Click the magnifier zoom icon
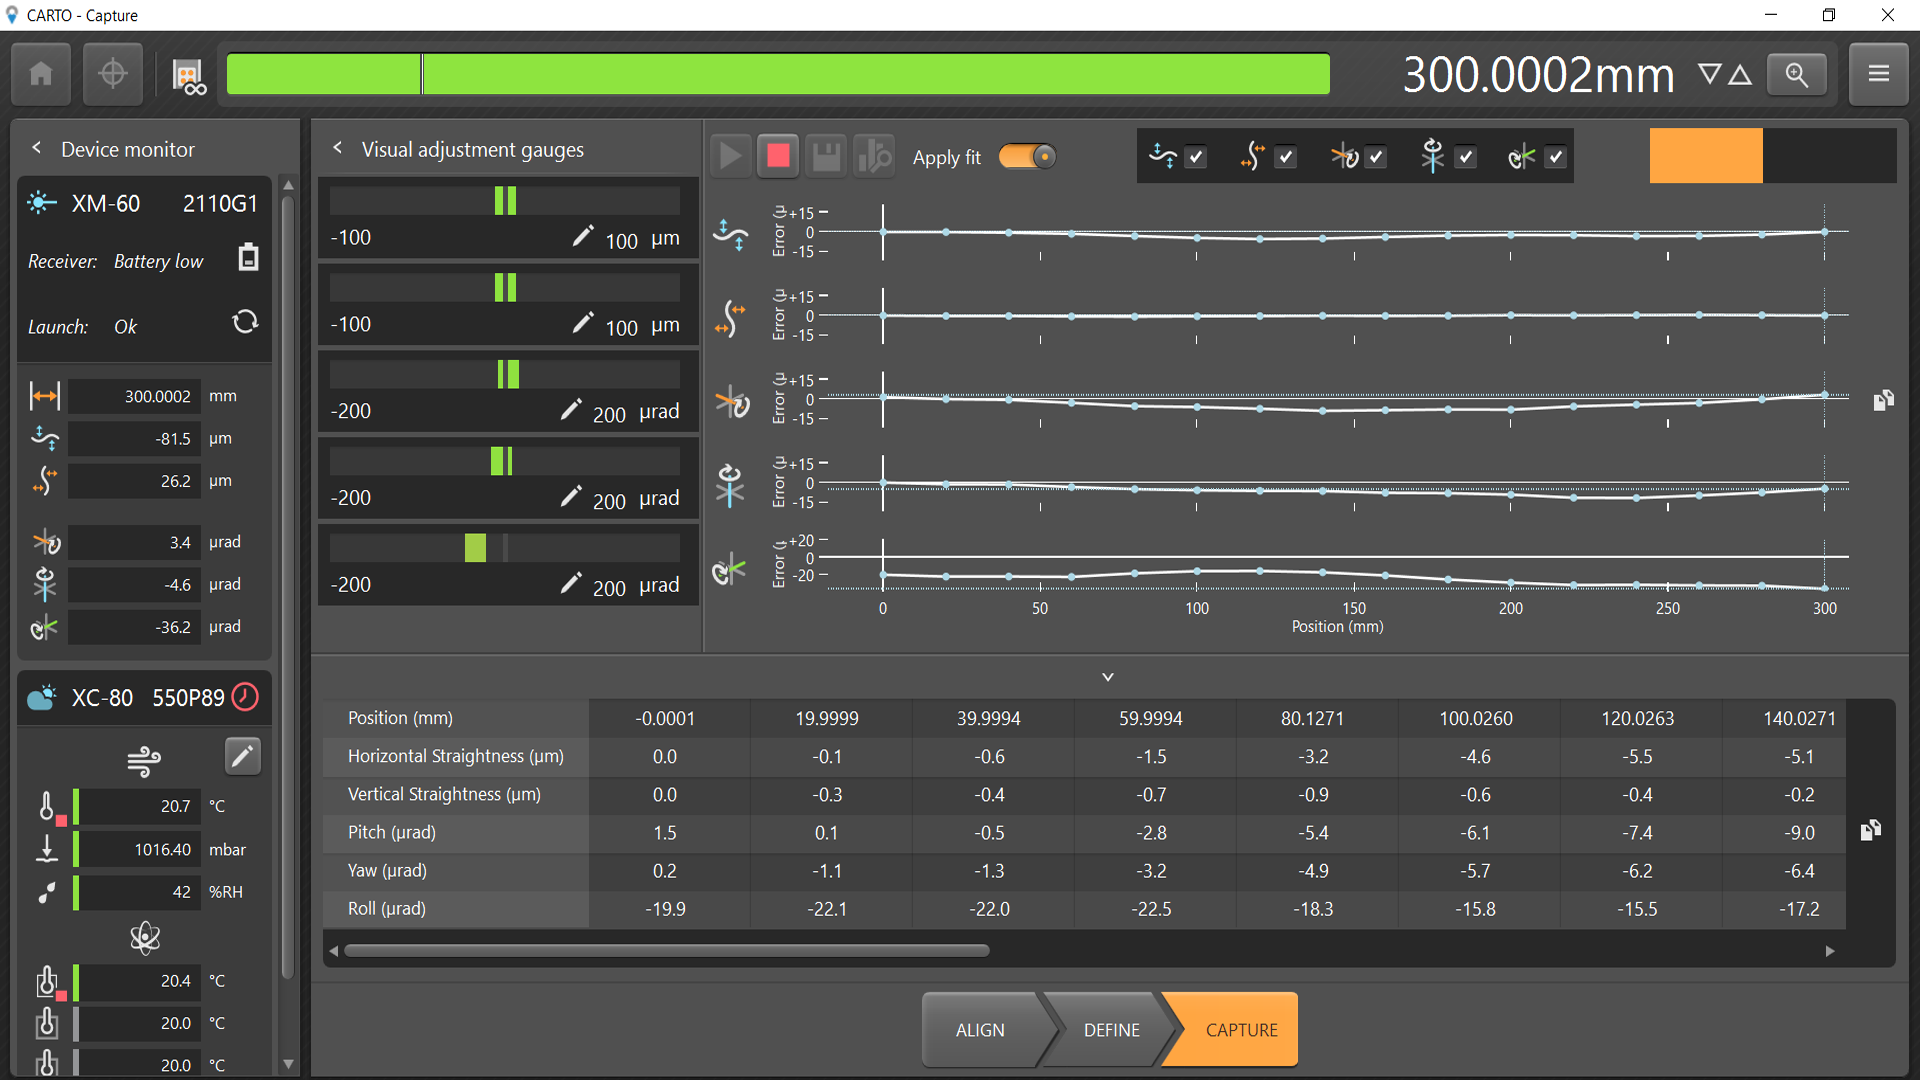 tap(1797, 74)
